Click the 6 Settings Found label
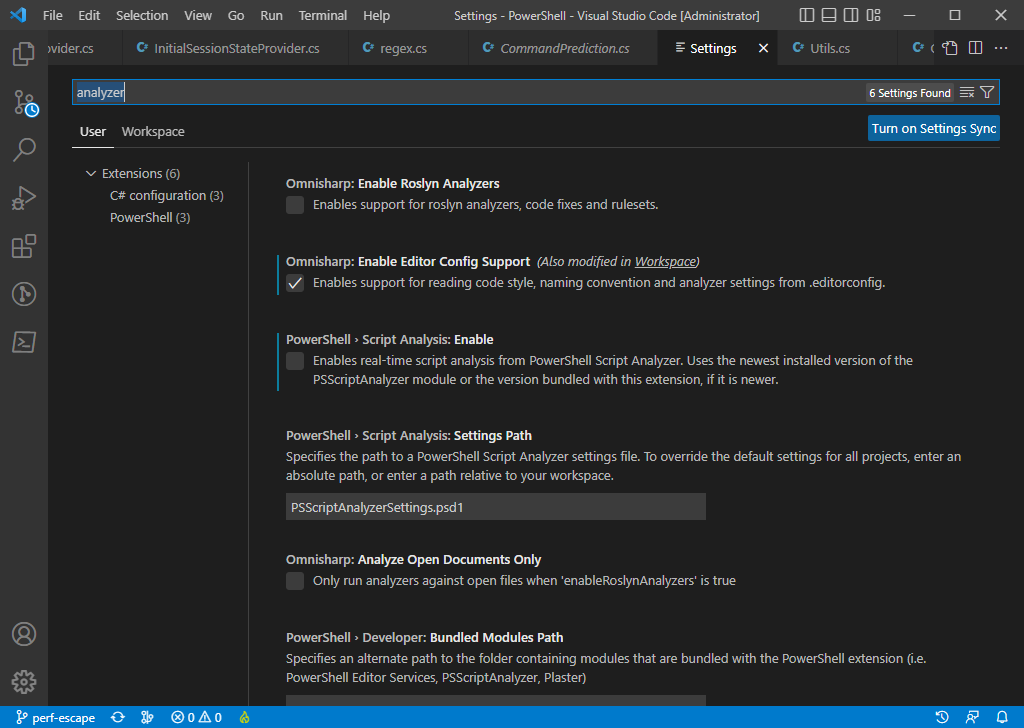This screenshot has width=1024, height=728. (x=910, y=93)
